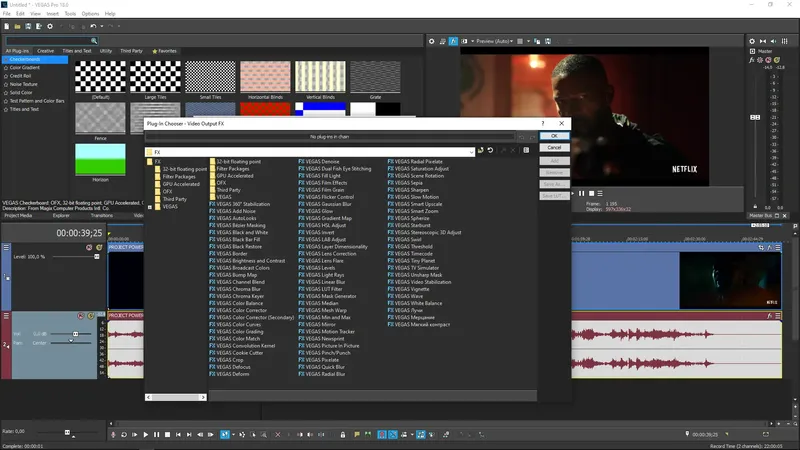Click the Lock Envelopes padlock icon
The height and width of the screenshot is (450, 800).
pyautogui.click(x=343, y=435)
